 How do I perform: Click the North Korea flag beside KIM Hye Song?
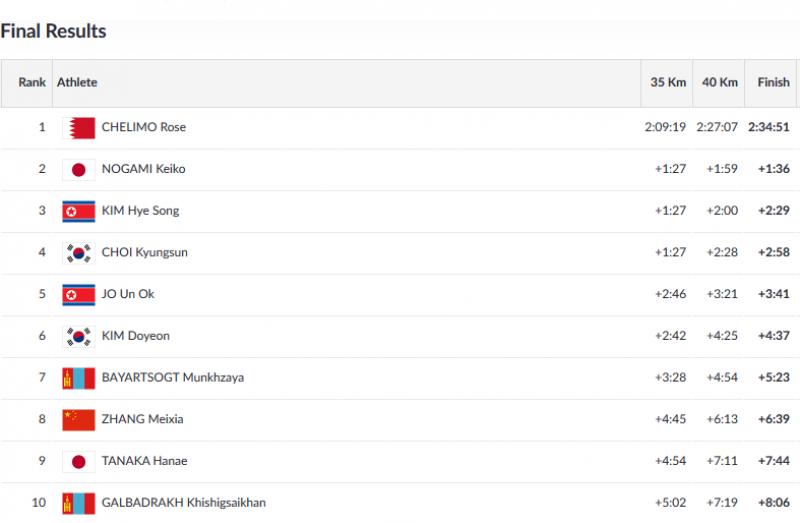[79, 211]
